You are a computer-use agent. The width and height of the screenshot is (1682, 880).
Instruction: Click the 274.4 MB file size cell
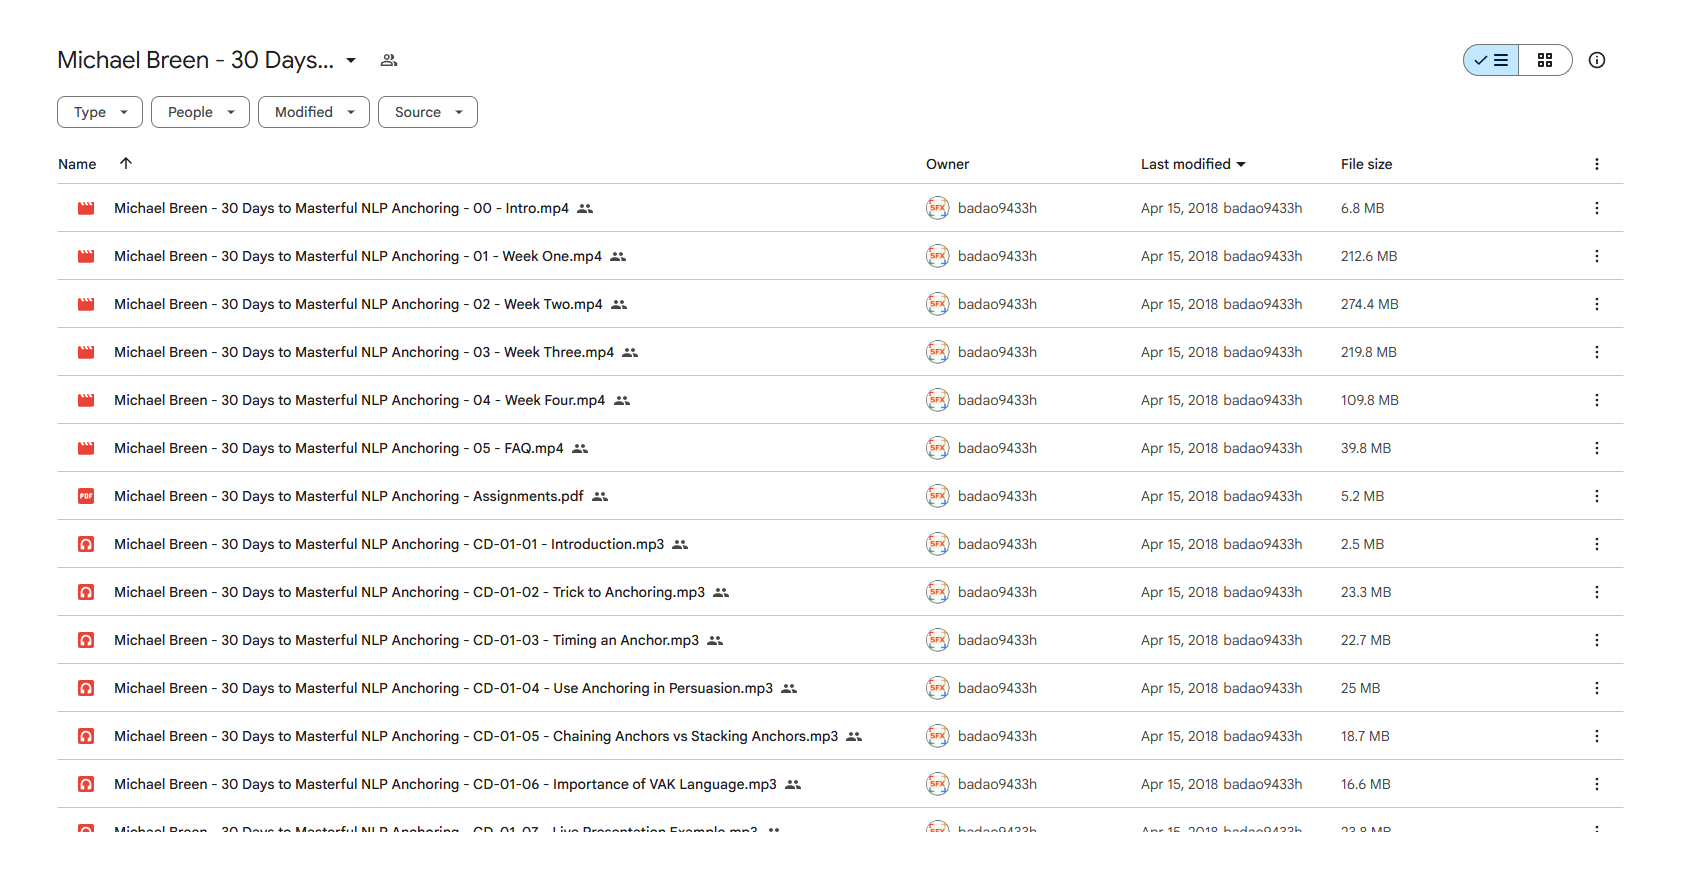click(x=1369, y=304)
